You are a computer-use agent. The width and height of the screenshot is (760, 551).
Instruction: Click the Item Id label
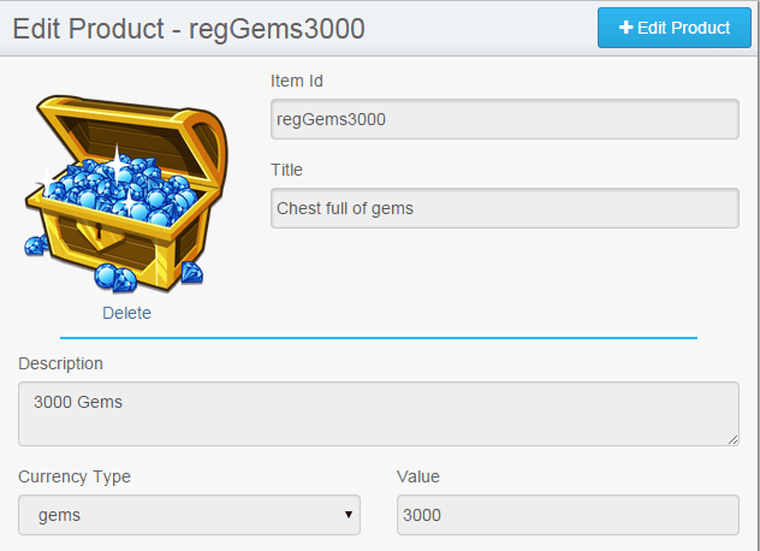[297, 81]
